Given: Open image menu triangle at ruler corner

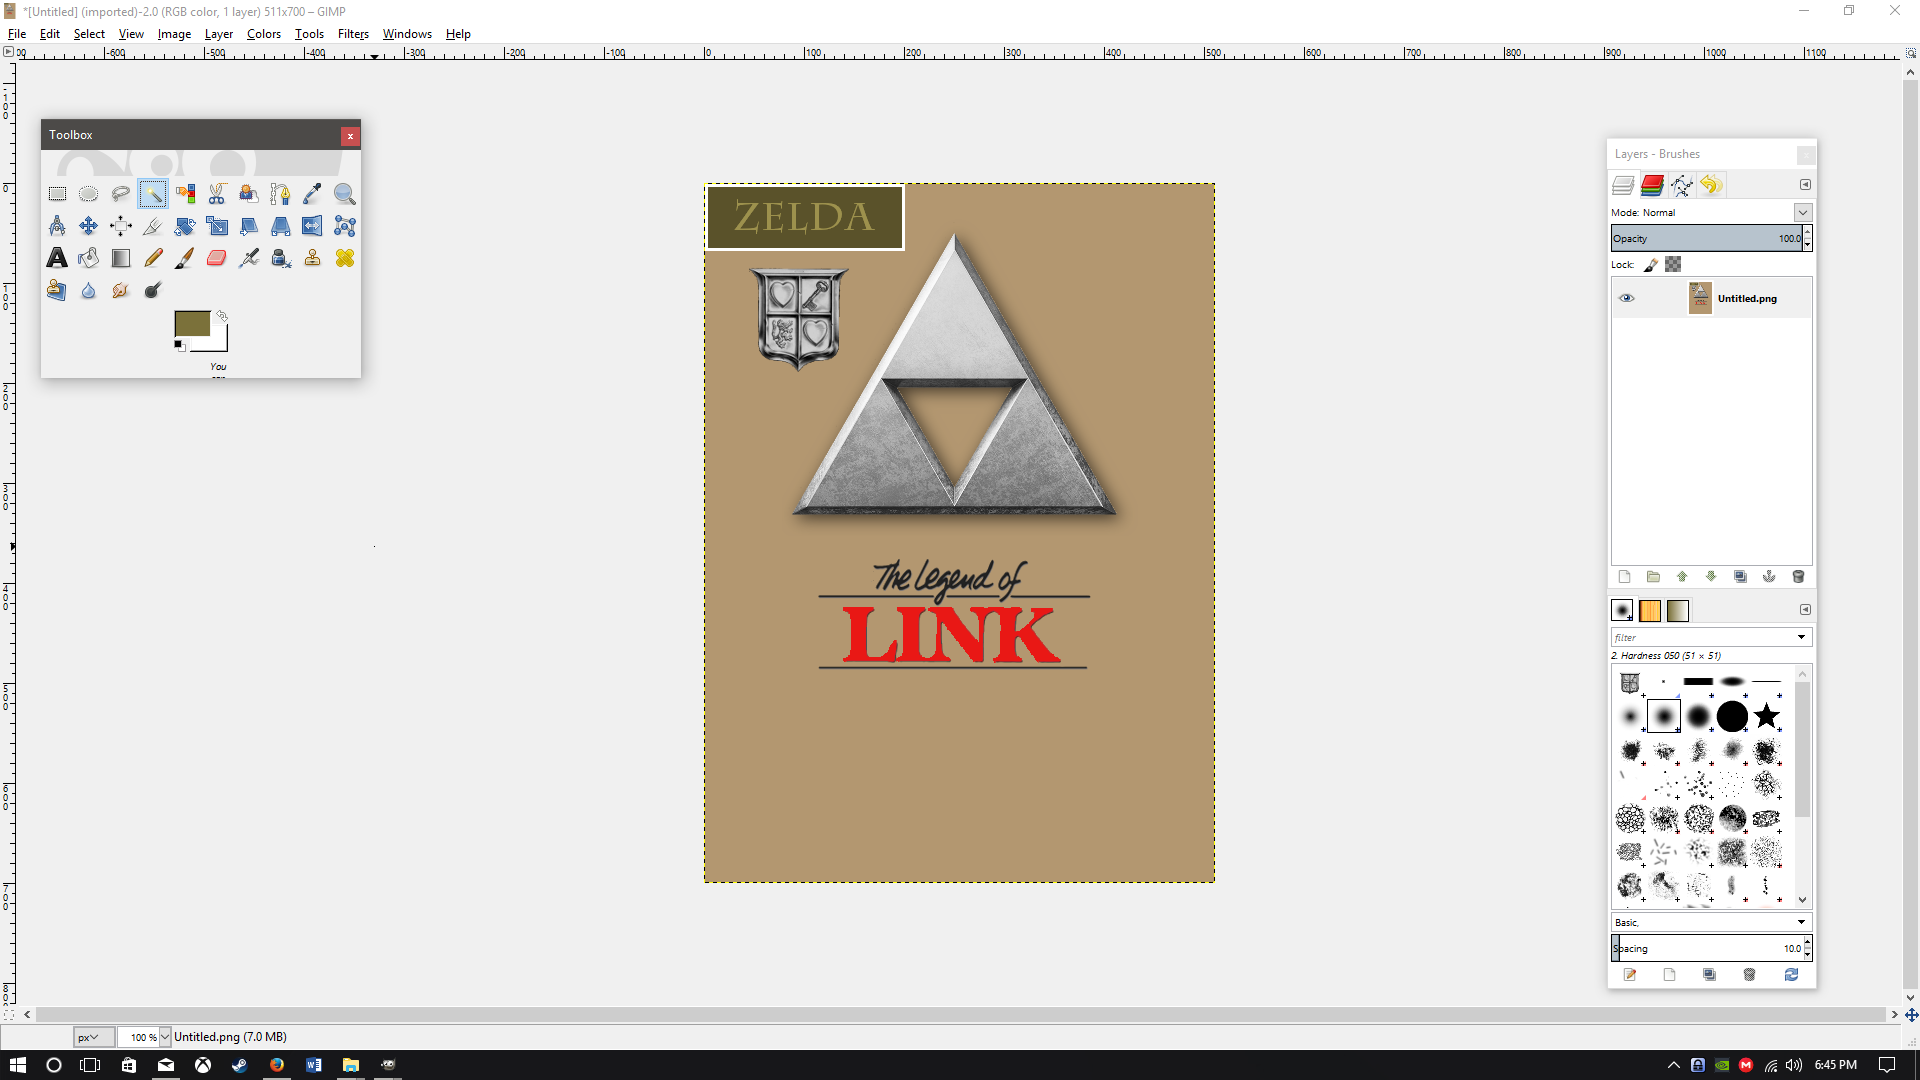Looking at the screenshot, I should click(8, 52).
